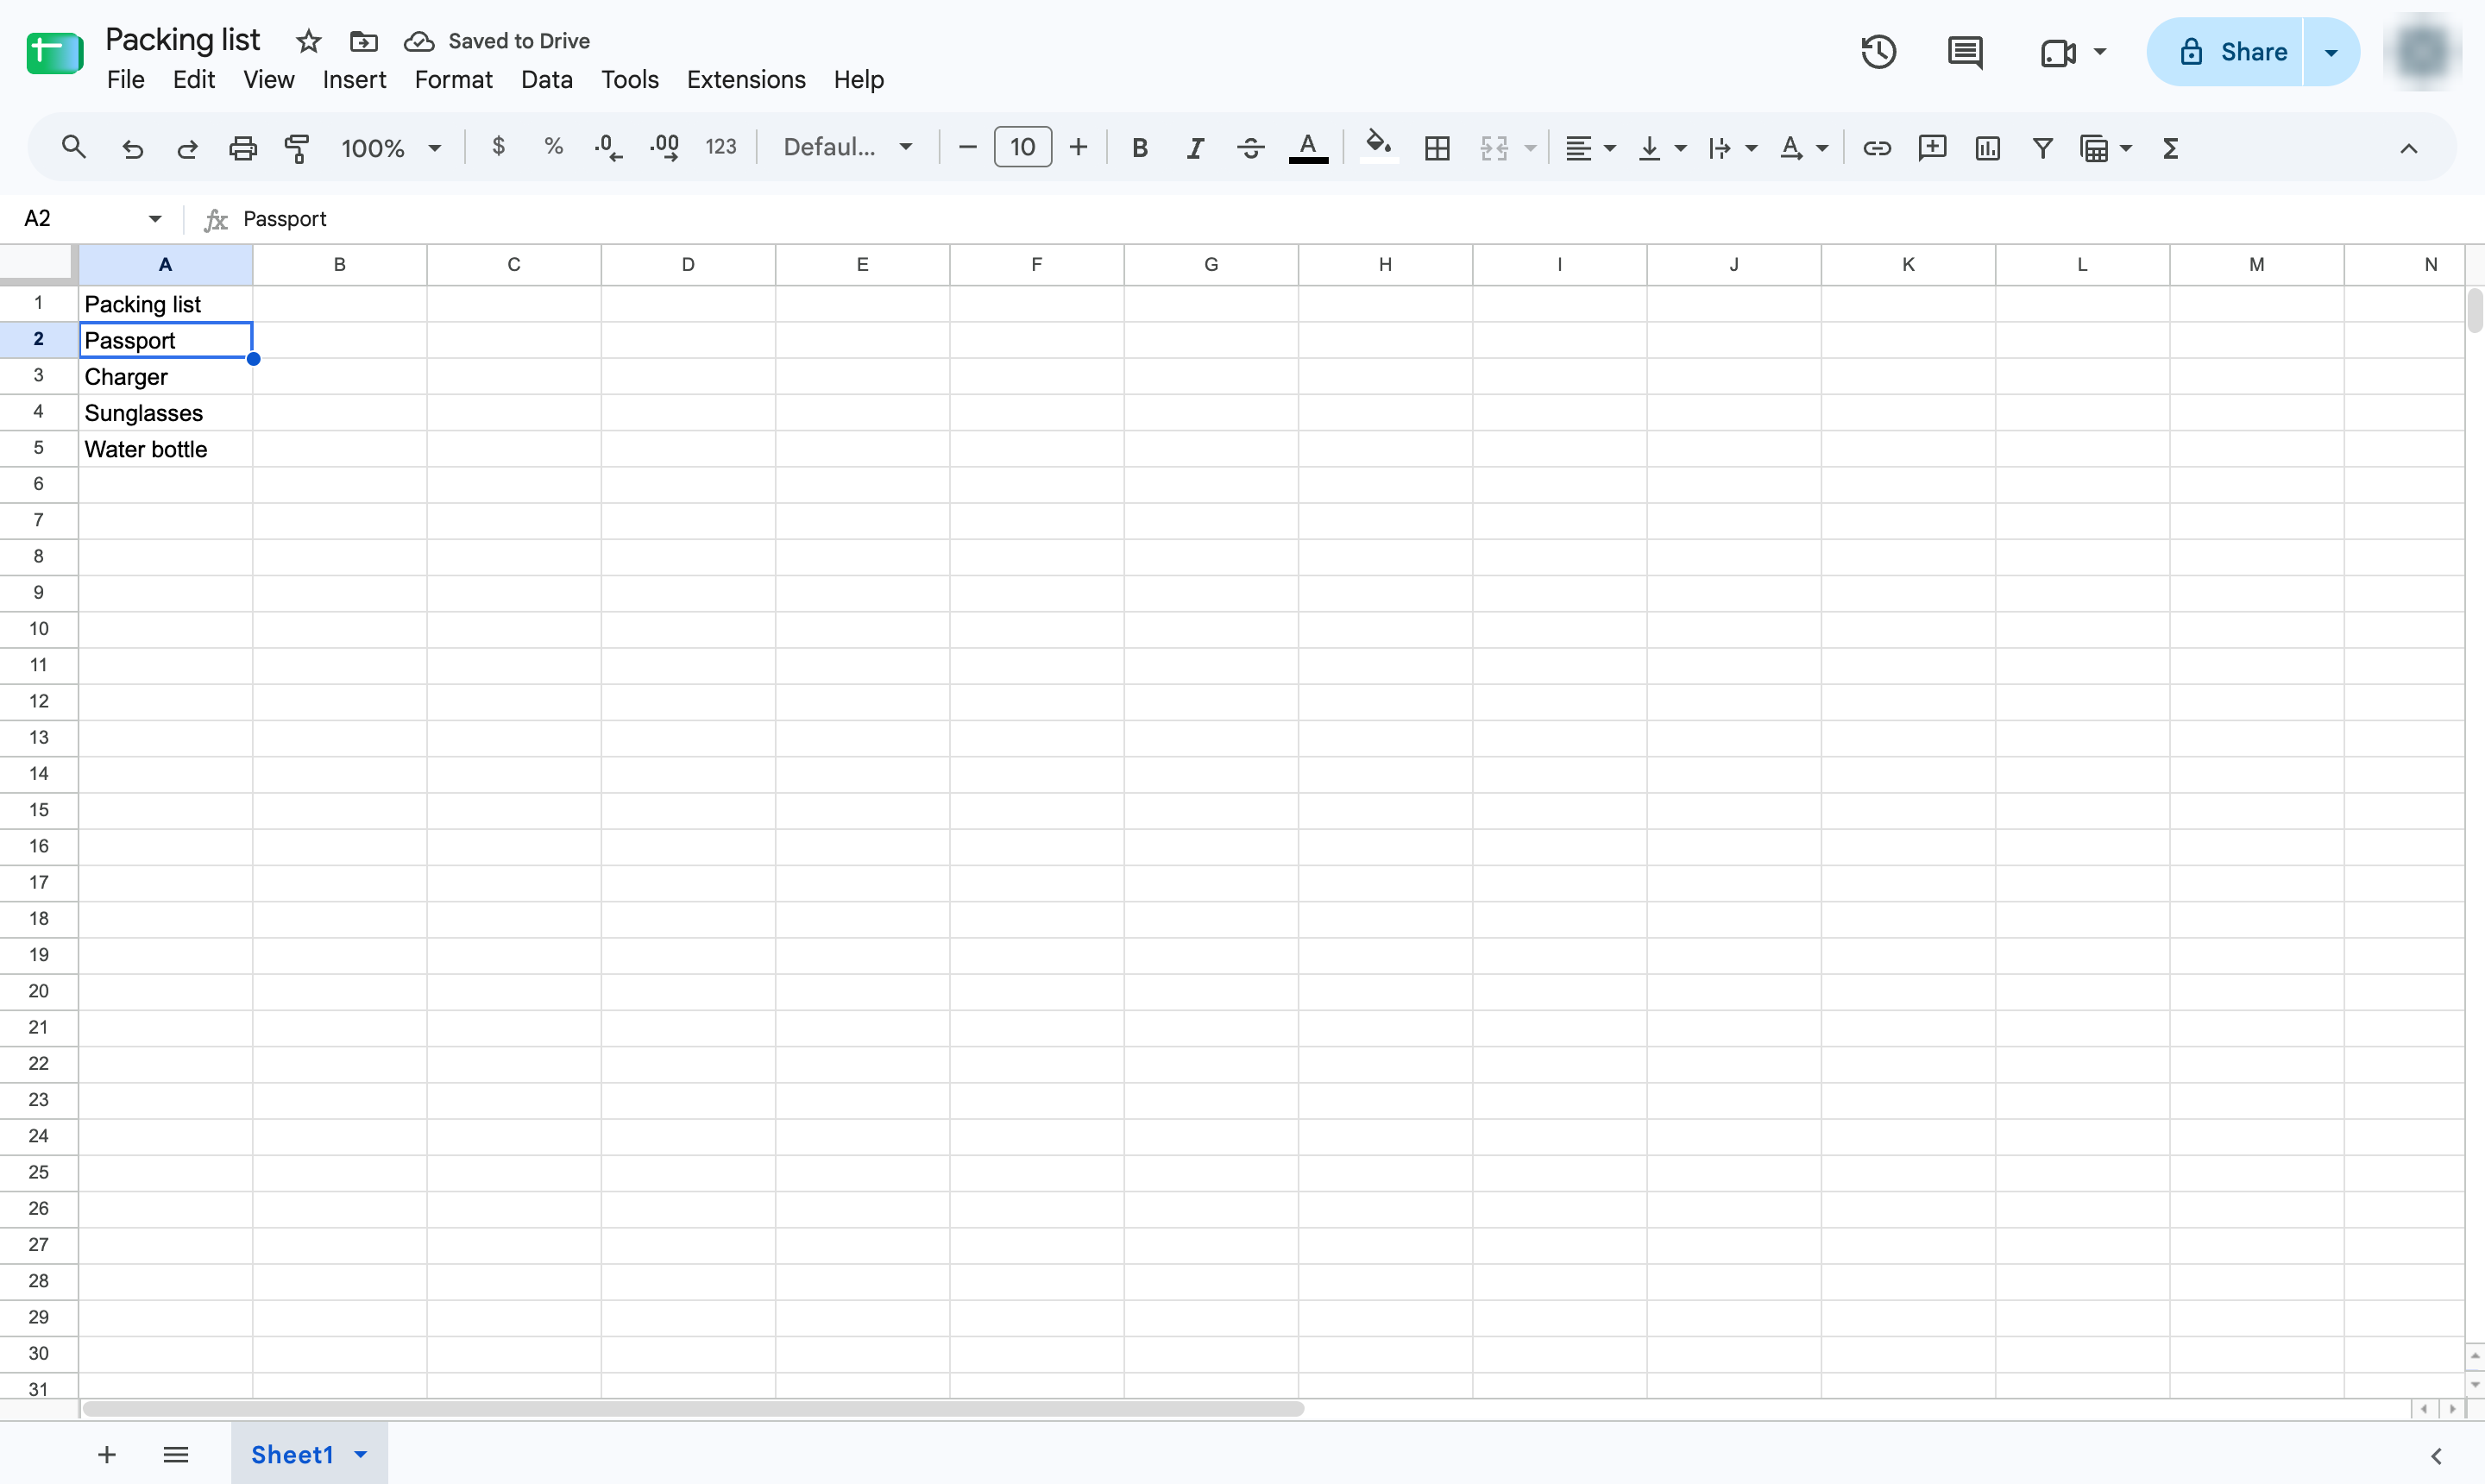Open the text wrapping dropdown

click(1732, 148)
